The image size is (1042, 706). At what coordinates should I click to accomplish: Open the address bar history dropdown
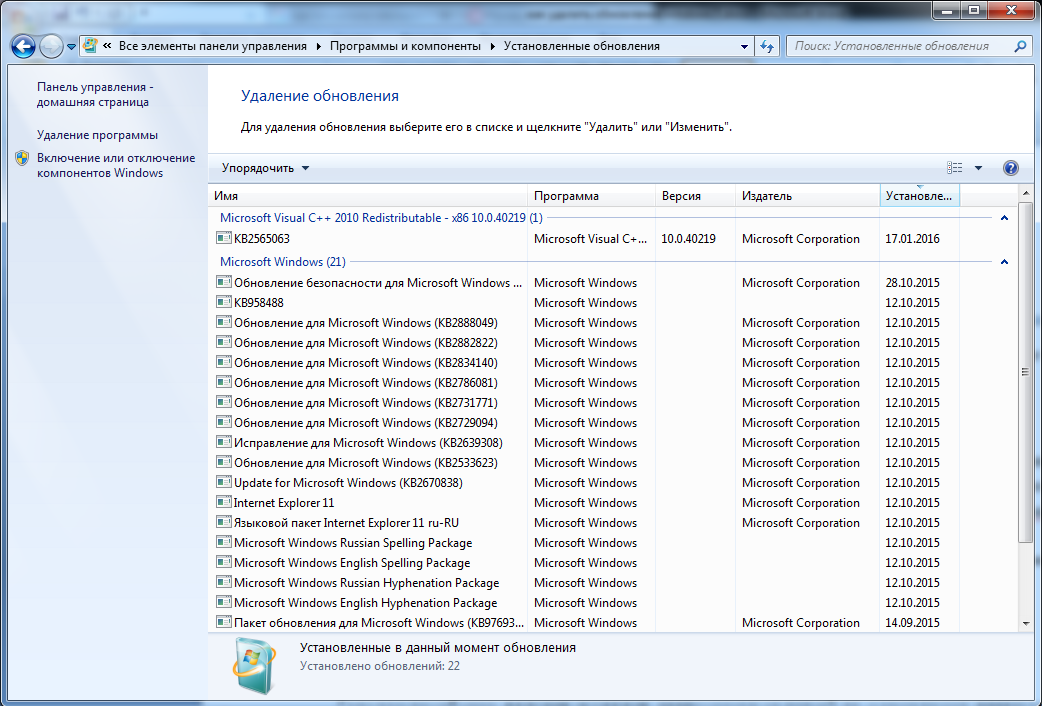pos(744,46)
